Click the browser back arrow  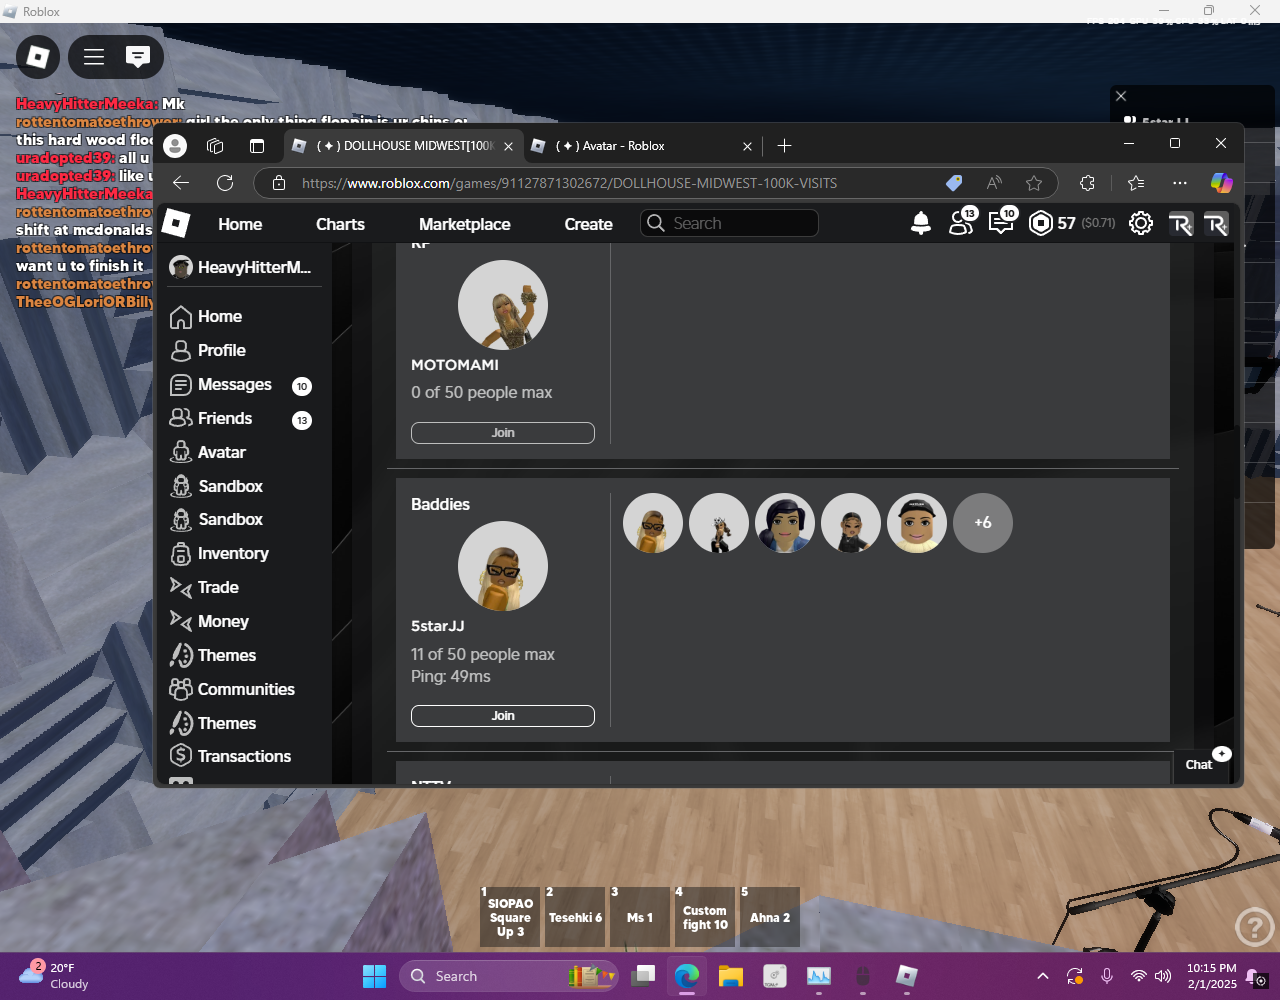pyautogui.click(x=181, y=183)
